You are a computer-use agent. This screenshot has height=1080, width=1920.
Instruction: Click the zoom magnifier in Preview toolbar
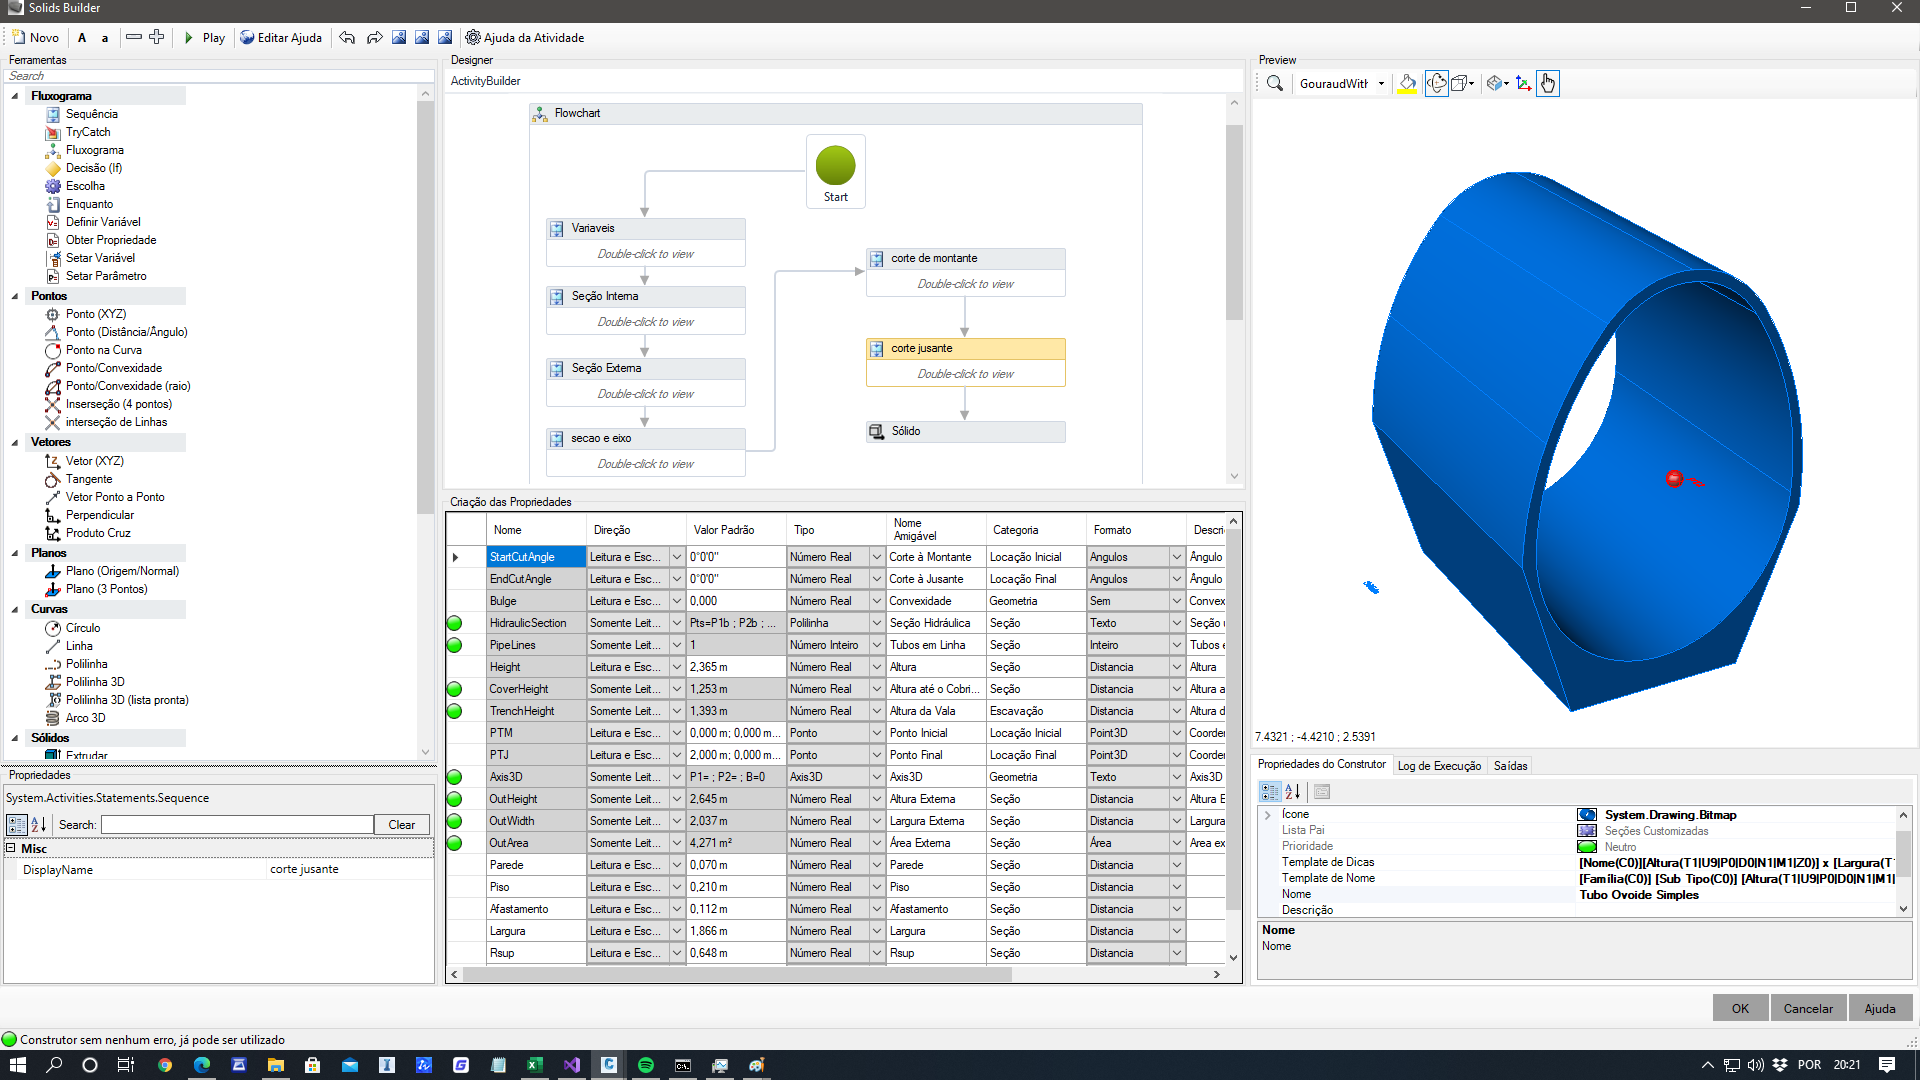tap(1274, 84)
